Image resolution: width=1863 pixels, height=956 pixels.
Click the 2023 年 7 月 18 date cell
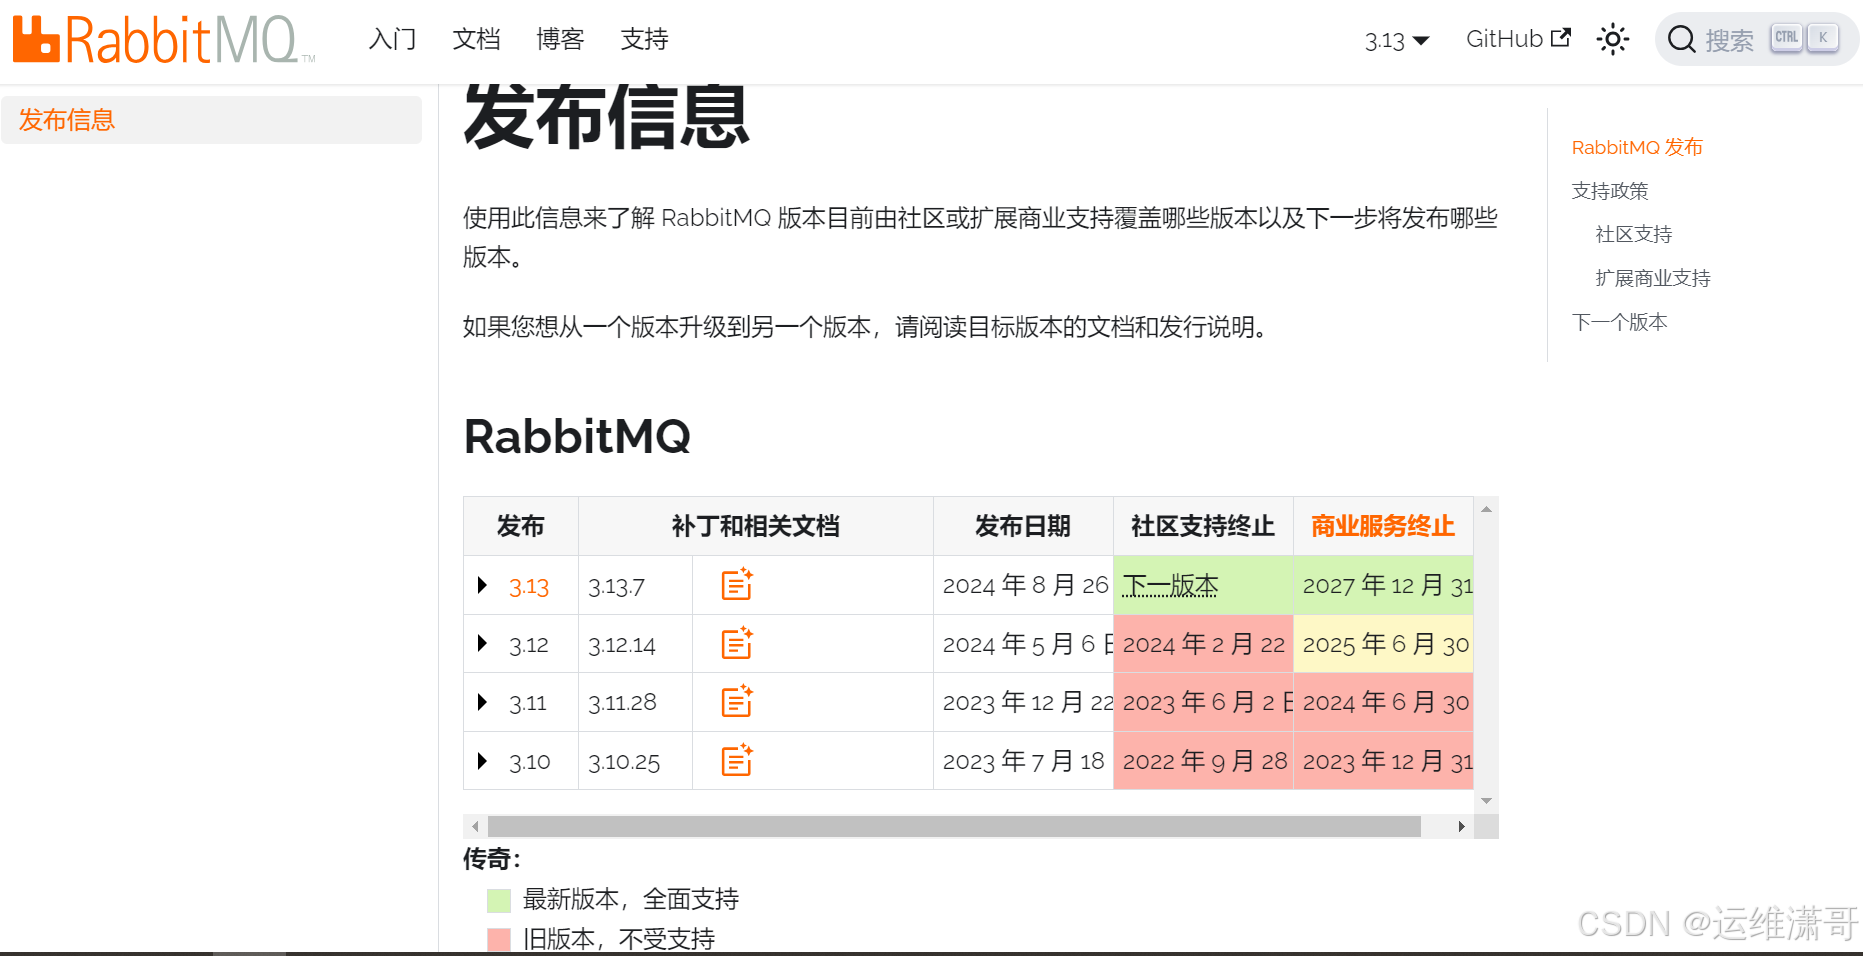1023,761
